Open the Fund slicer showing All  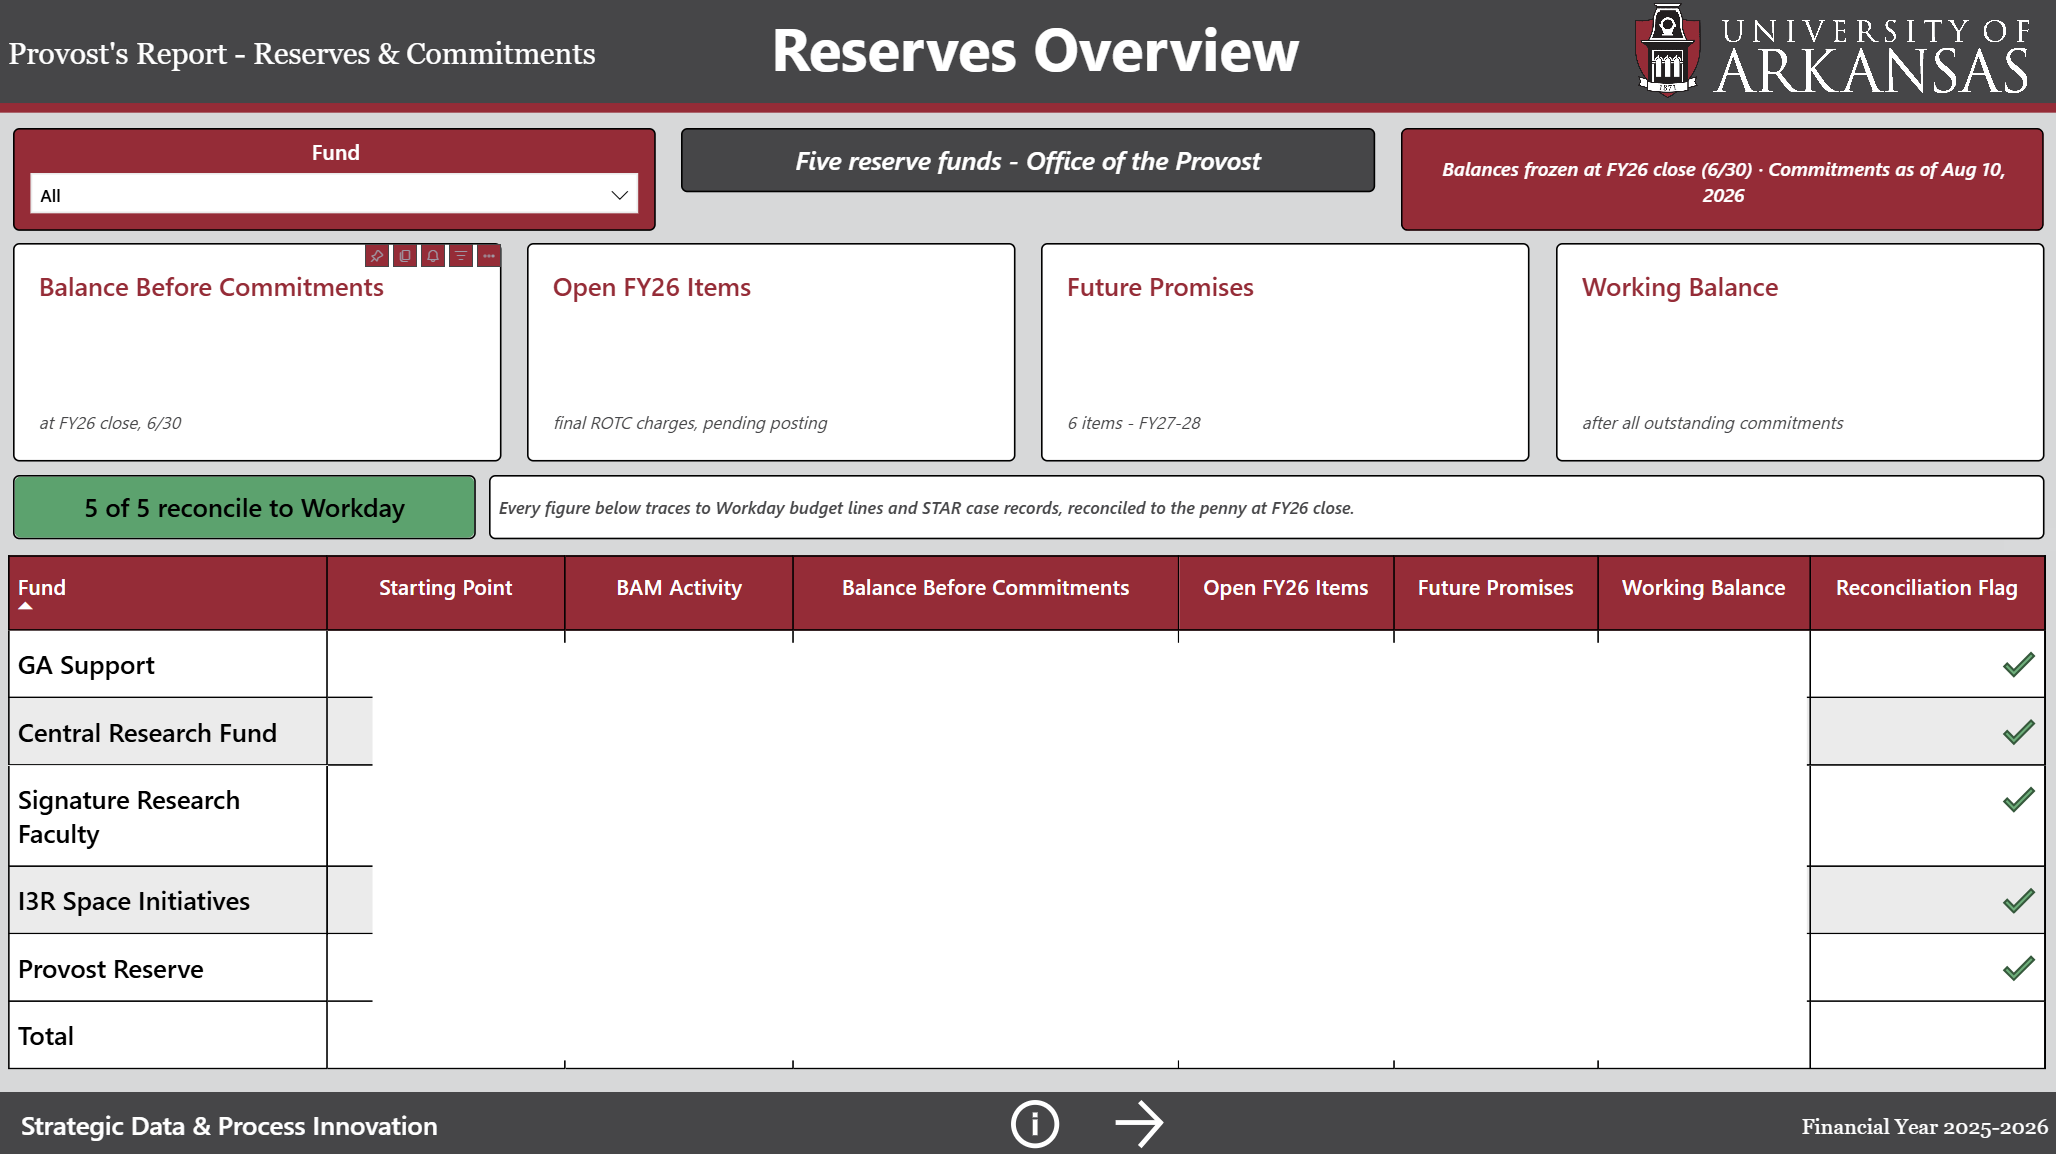click(x=334, y=195)
